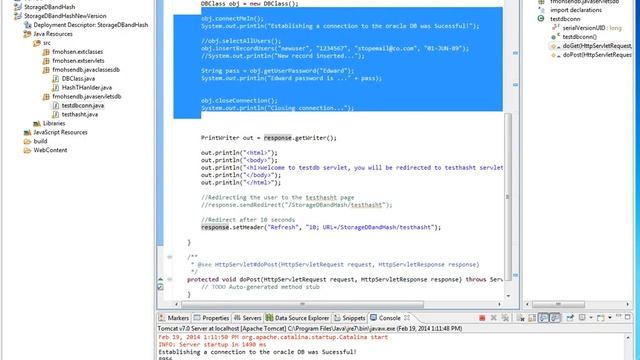The image size is (640, 360).
Task: Select serialVersionUID field in the Outline
Action: pyautogui.click(x=587, y=28)
